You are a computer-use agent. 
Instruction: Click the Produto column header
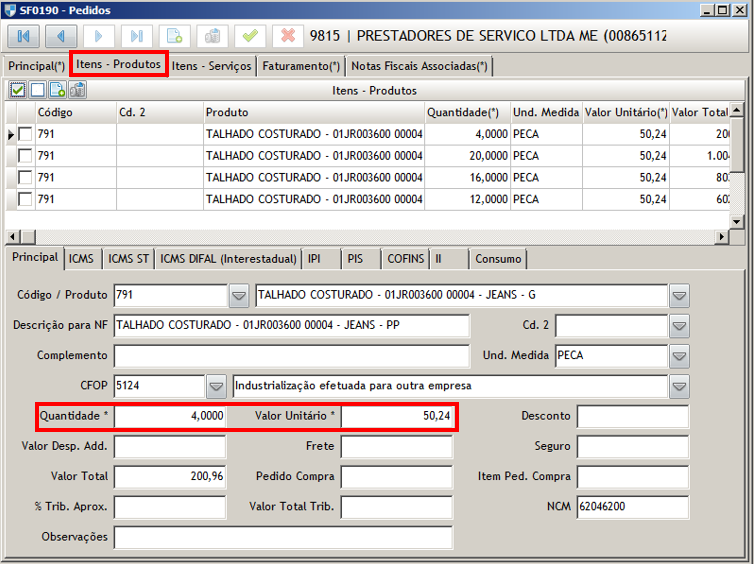313,112
